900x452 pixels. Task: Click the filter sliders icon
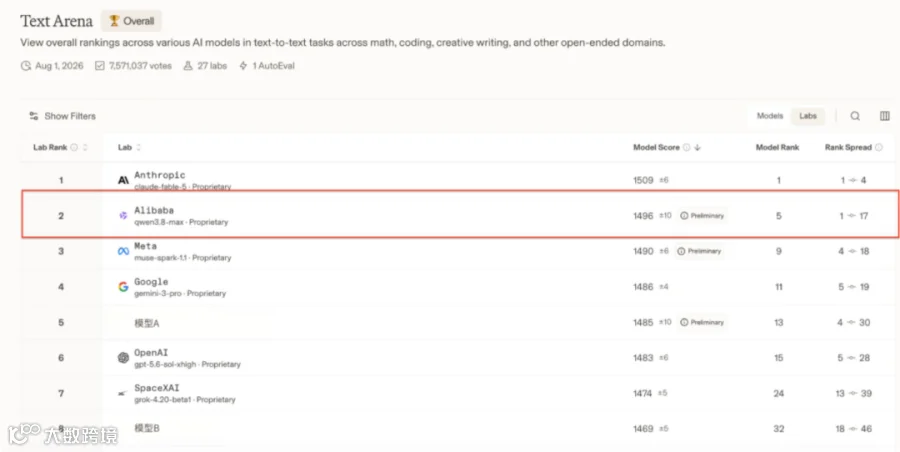tap(34, 116)
